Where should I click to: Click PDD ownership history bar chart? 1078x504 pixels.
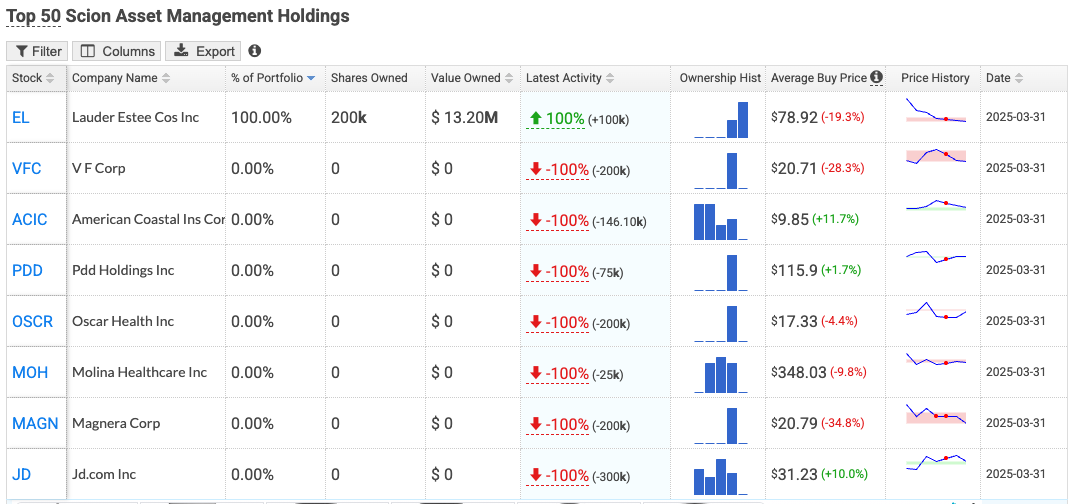coord(721,272)
